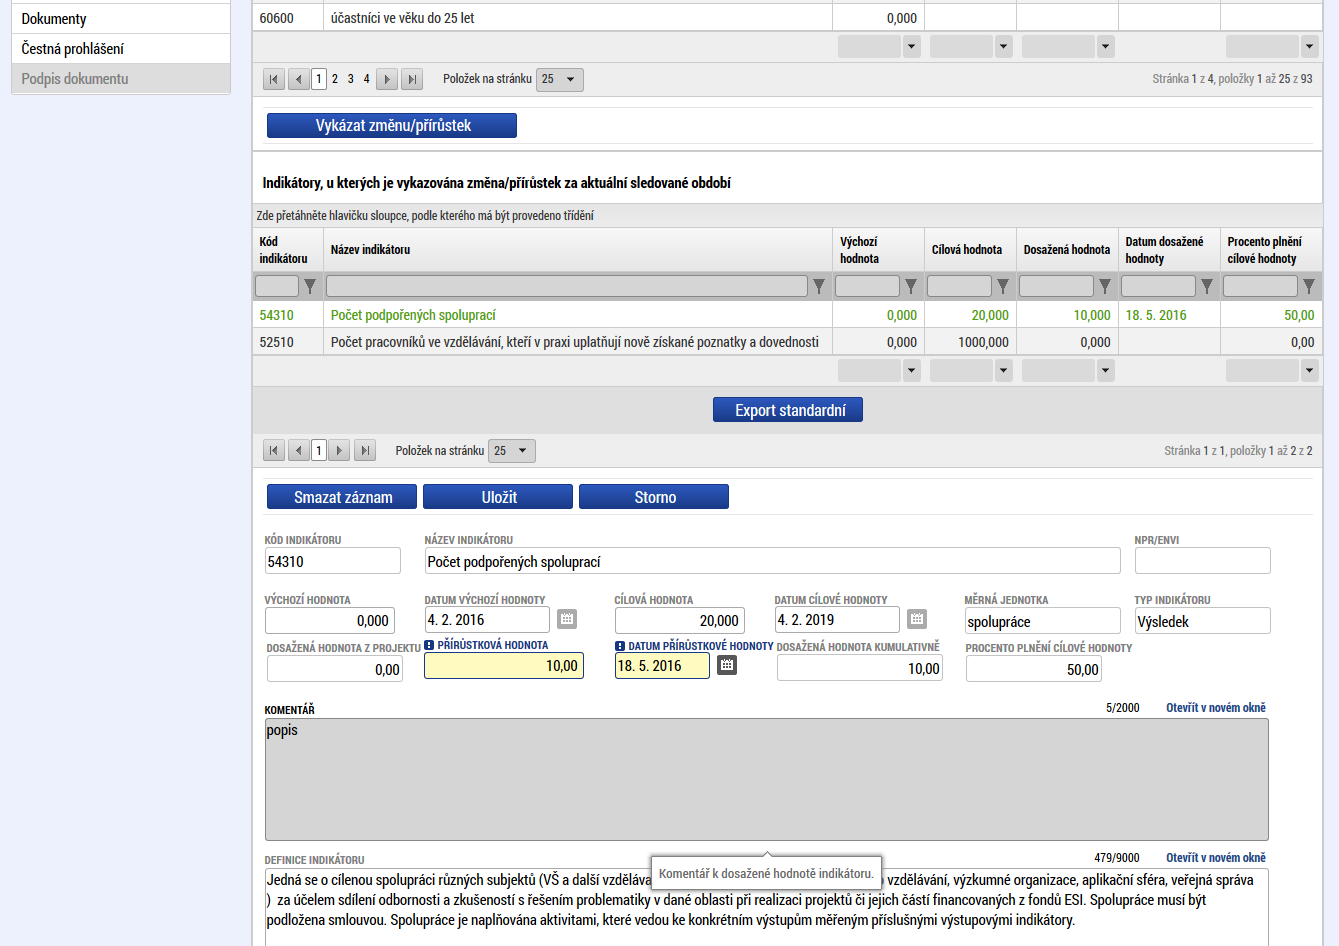Open calendar for Datum cílové hodnoty
This screenshot has width=1339, height=946.
917,619
